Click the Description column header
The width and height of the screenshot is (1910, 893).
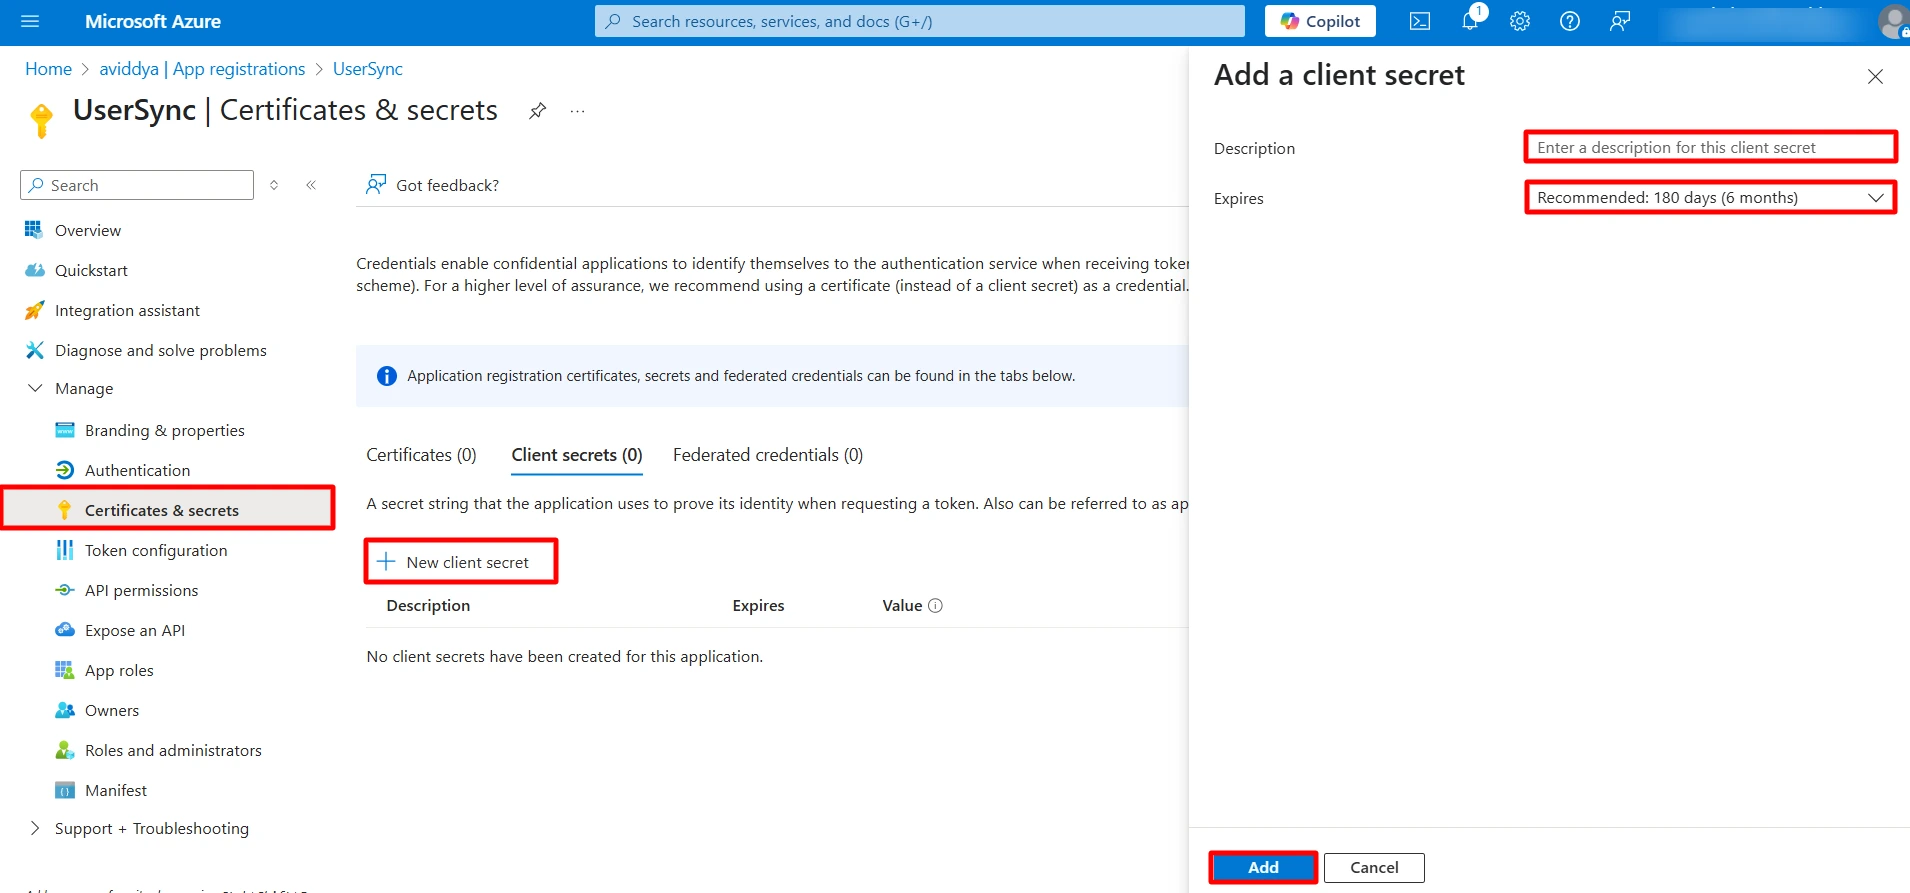(428, 605)
